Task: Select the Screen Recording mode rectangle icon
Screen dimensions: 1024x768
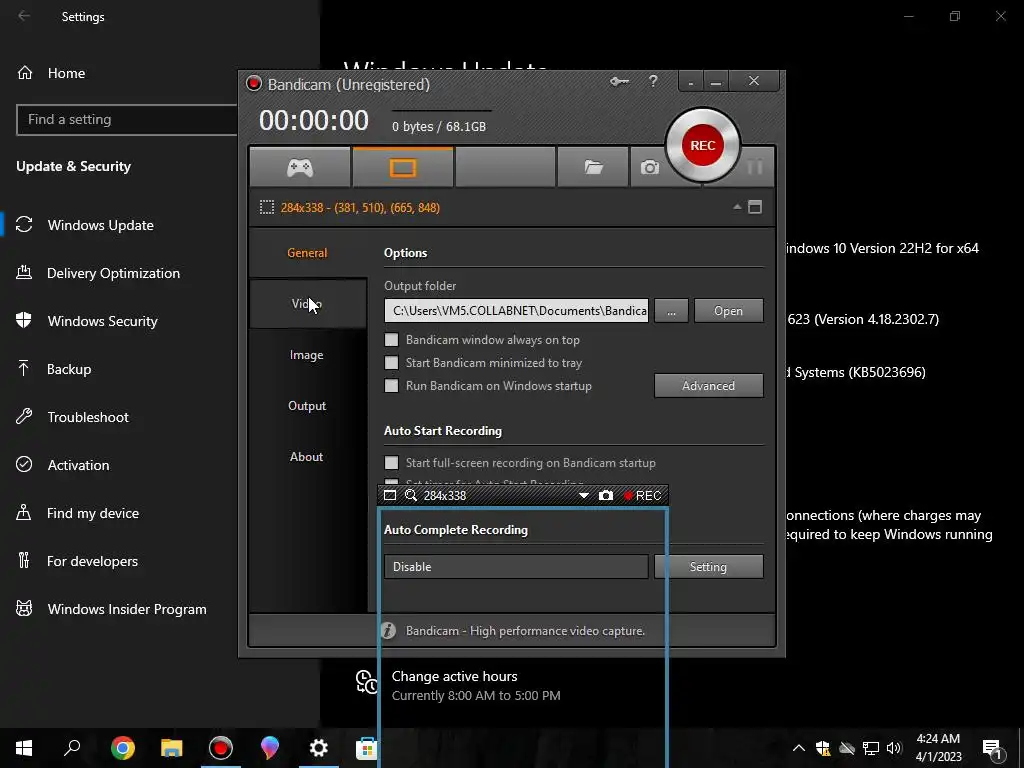Action: pyautogui.click(x=403, y=168)
